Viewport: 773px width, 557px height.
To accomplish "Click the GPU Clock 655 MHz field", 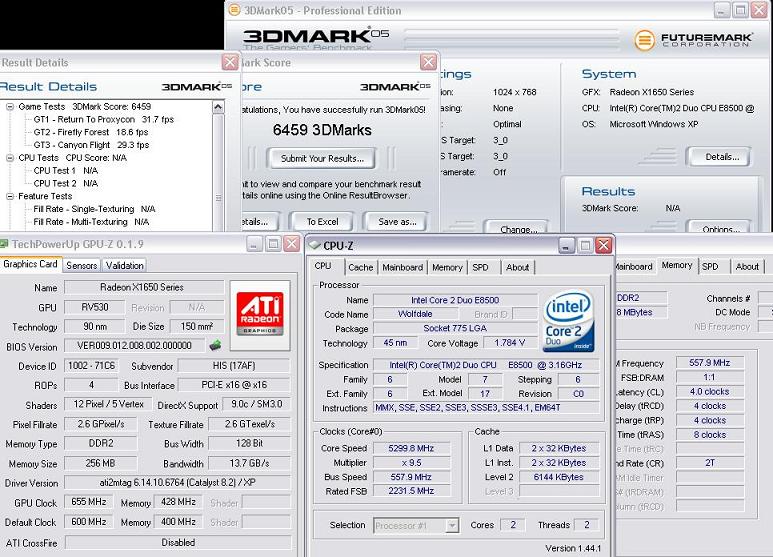I will (88, 502).
